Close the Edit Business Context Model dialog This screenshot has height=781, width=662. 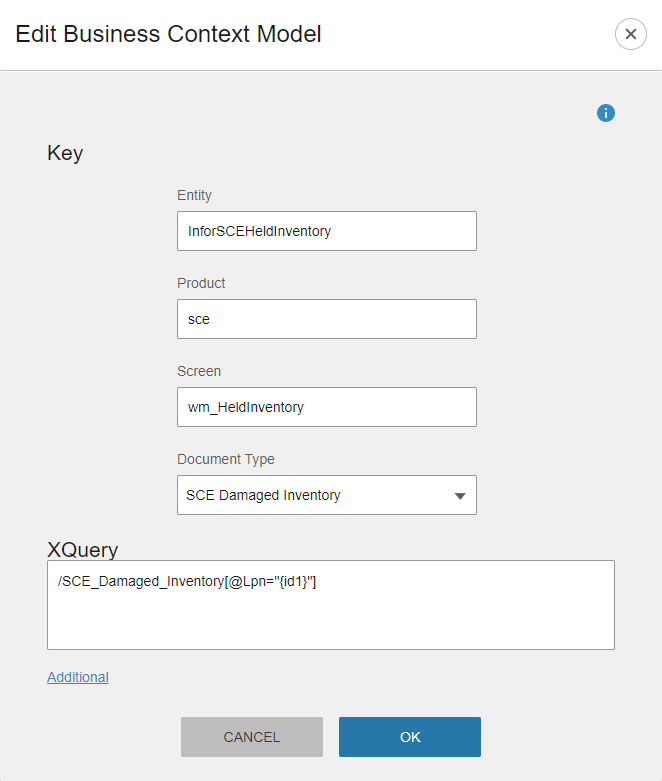click(x=630, y=34)
